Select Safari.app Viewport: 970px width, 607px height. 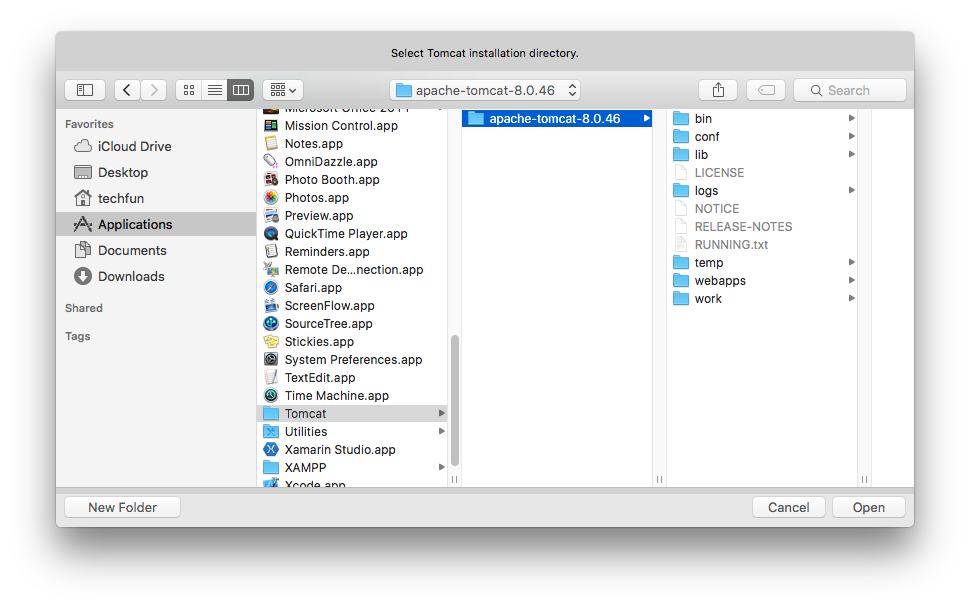click(353, 287)
